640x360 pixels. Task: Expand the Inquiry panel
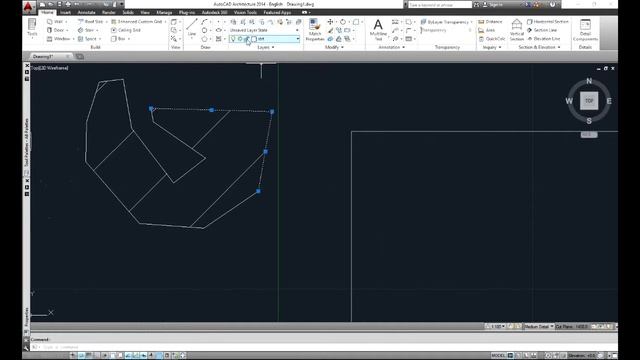[492, 47]
